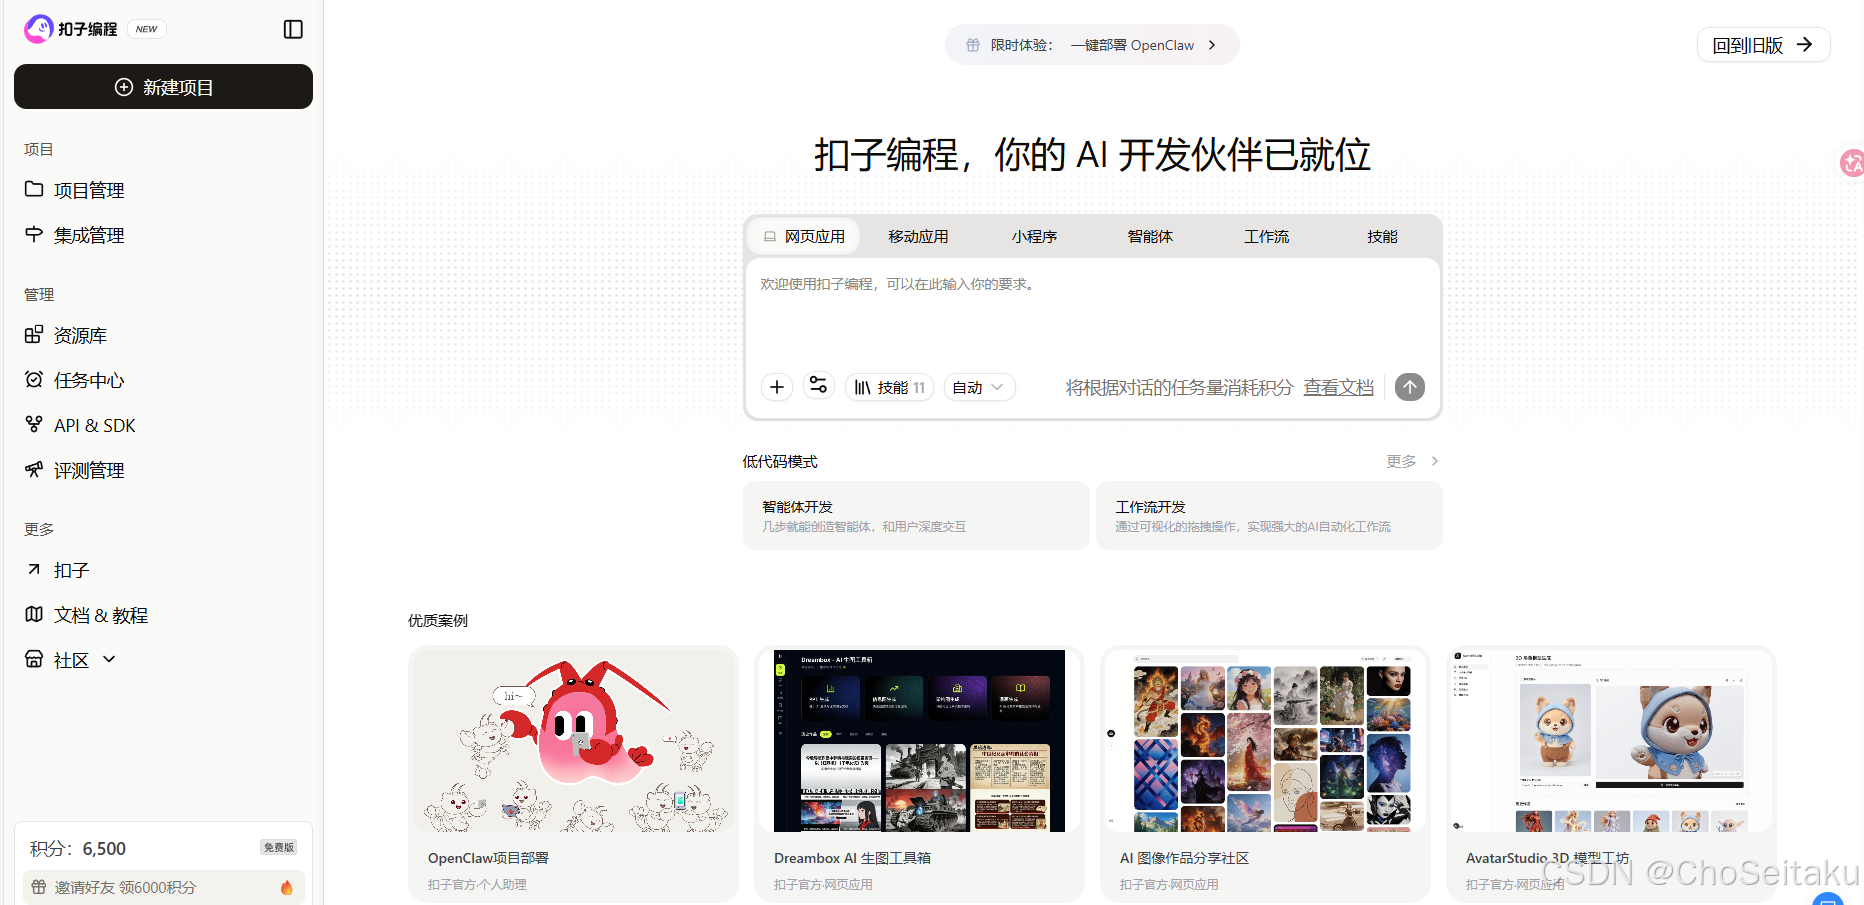Image resolution: width=1864 pixels, height=905 pixels.
Task: Open 项目管理 in the sidebar
Action: [x=89, y=190]
